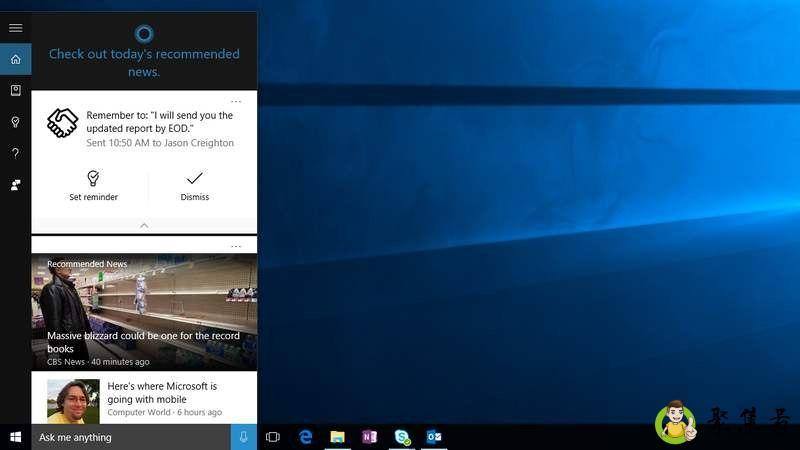Screen dimensions: 800x450
Task: Click the Computer World article thumbnail
Action: [x=73, y=400]
